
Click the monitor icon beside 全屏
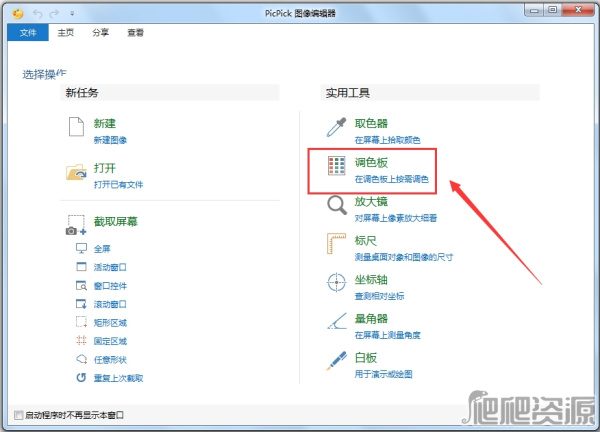(82, 248)
